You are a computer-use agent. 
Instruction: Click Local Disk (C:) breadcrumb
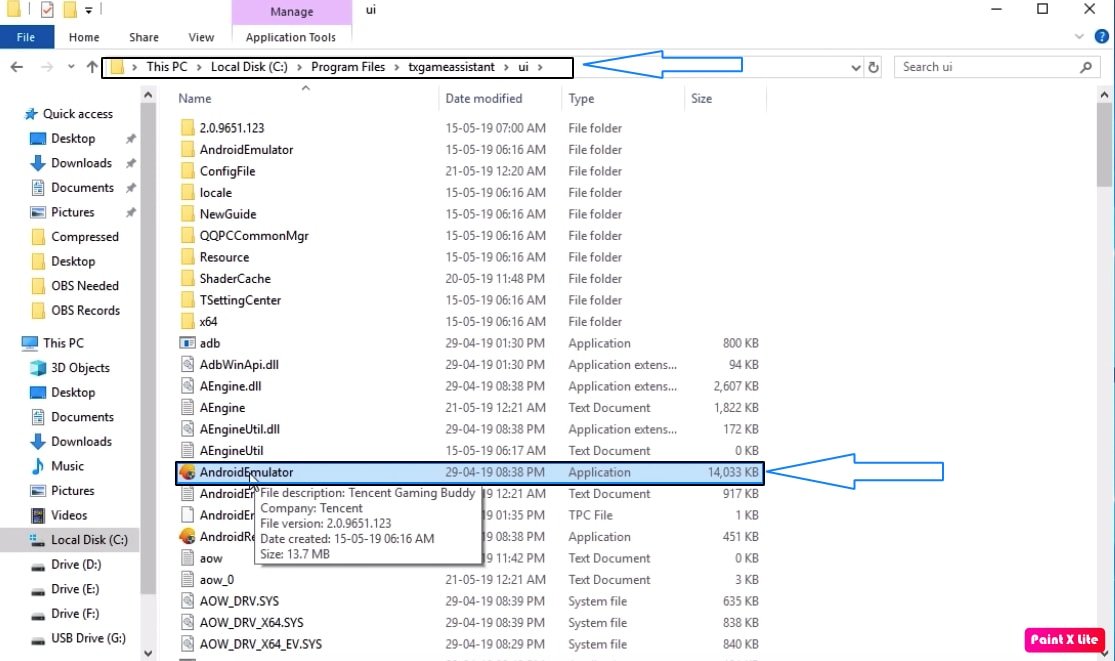click(249, 67)
